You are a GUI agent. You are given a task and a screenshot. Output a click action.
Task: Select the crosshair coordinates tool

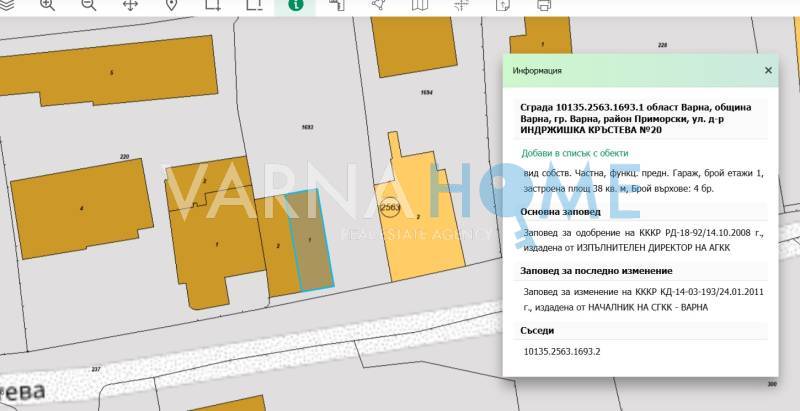(x=461, y=5)
